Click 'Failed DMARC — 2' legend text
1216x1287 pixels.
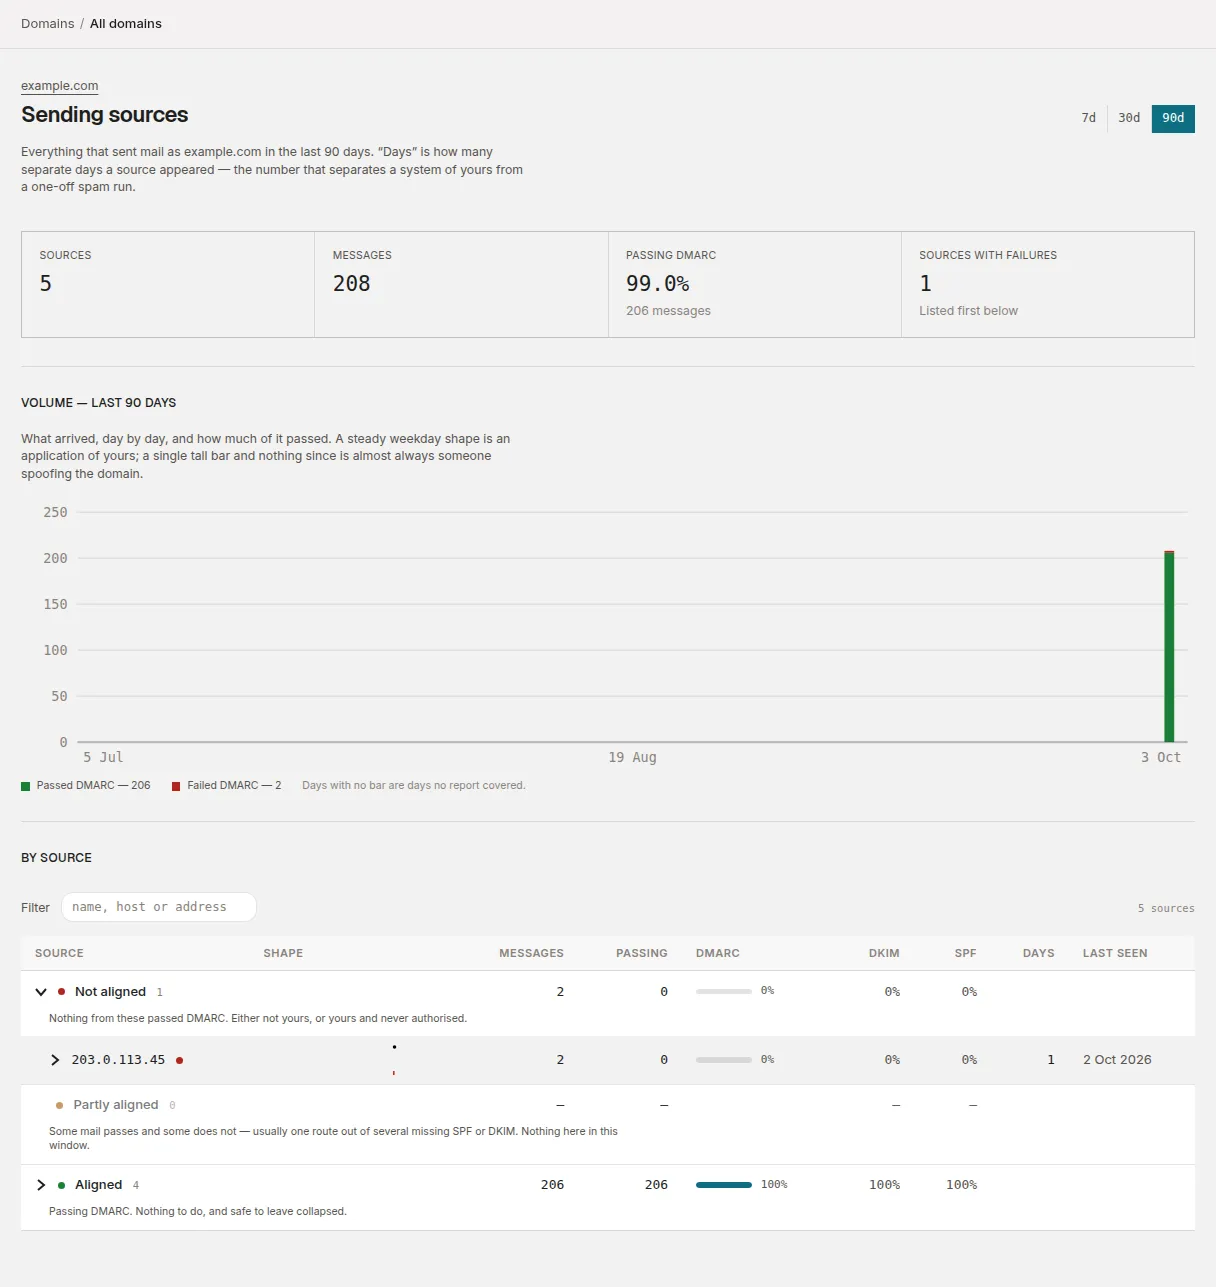(x=234, y=786)
